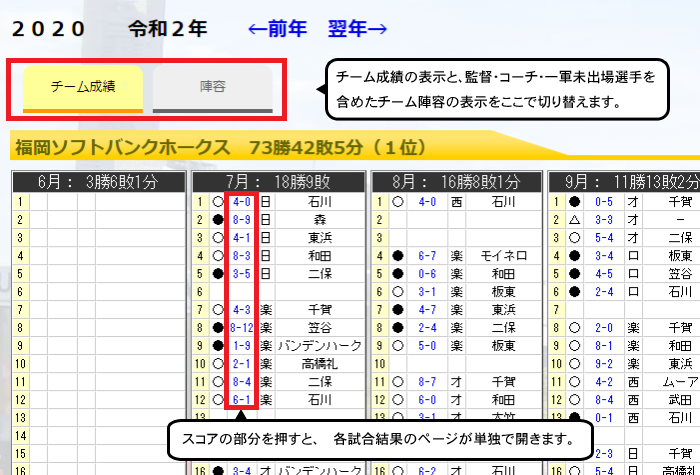Open July 8 game score 8-12
Image resolution: width=700 pixels, height=475 pixels.
242,328
